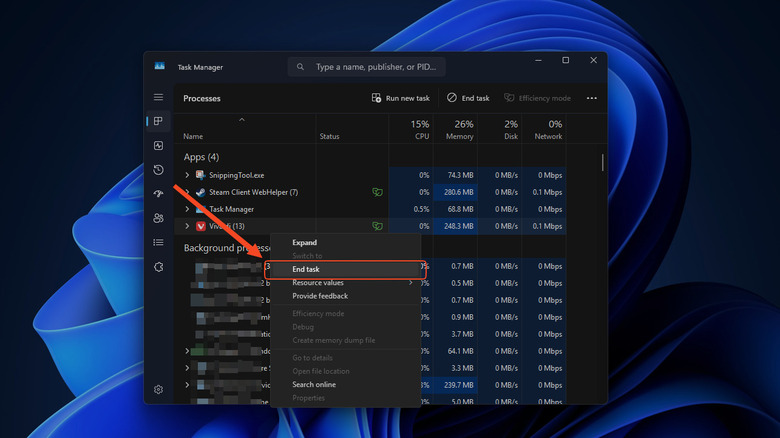The height and width of the screenshot is (438, 780).
Task: Select Search online in context menu
Action: point(314,384)
